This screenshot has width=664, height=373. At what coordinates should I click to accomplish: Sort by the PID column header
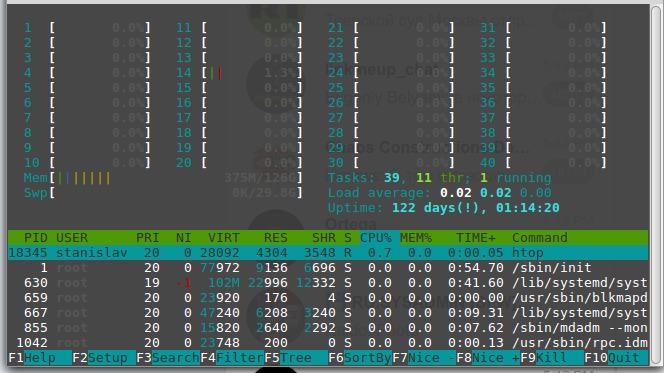click(36, 238)
